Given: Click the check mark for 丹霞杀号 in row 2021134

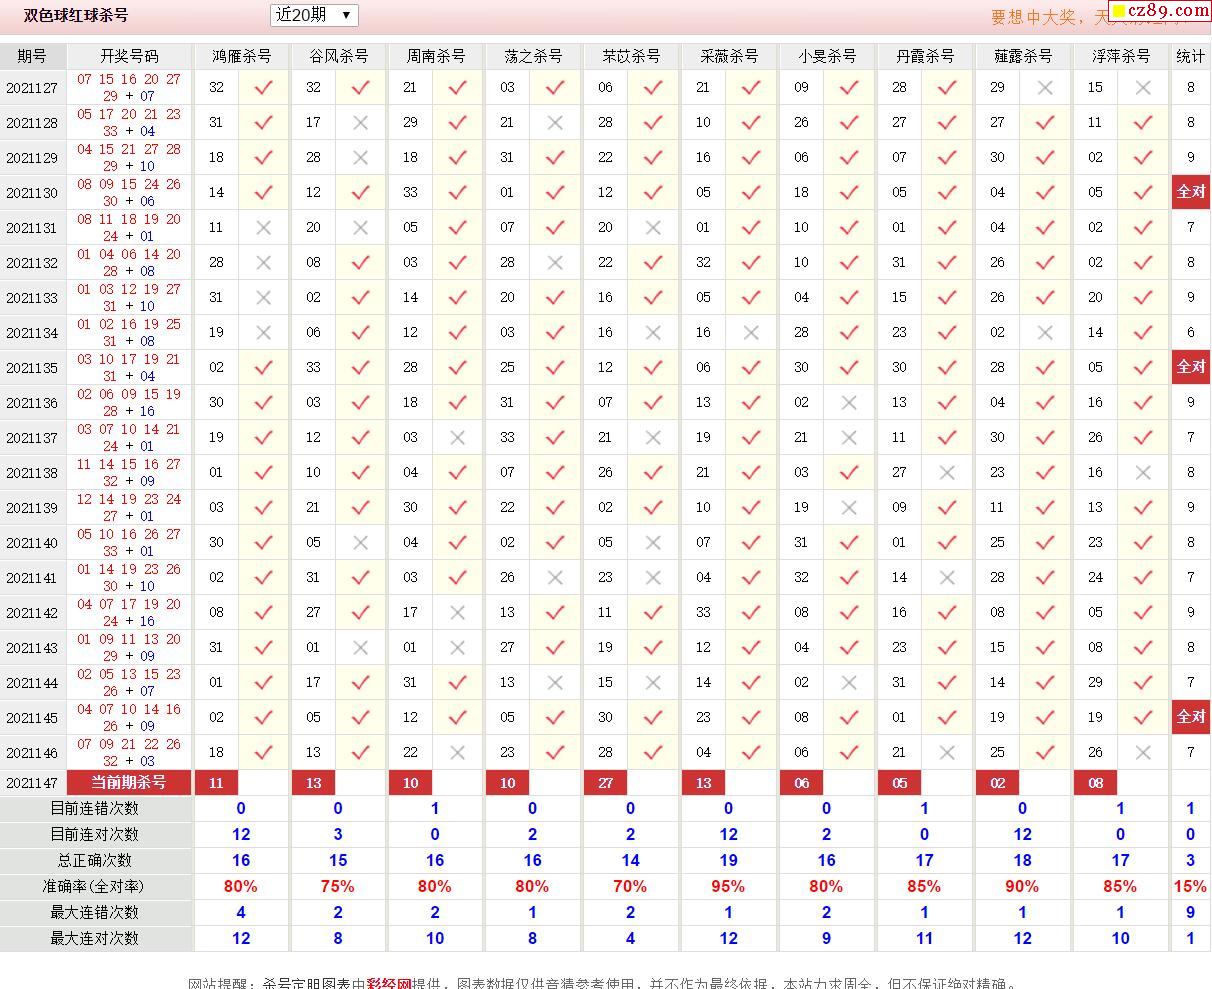Looking at the screenshot, I should [947, 333].
